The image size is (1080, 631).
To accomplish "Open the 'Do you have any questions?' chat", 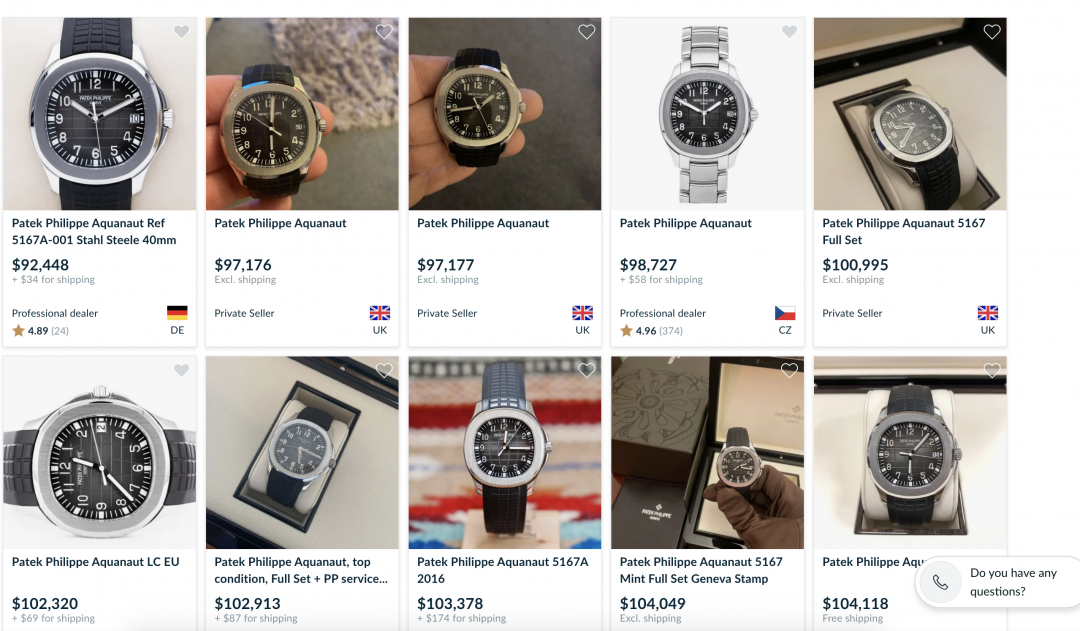I will [1012, 582].
